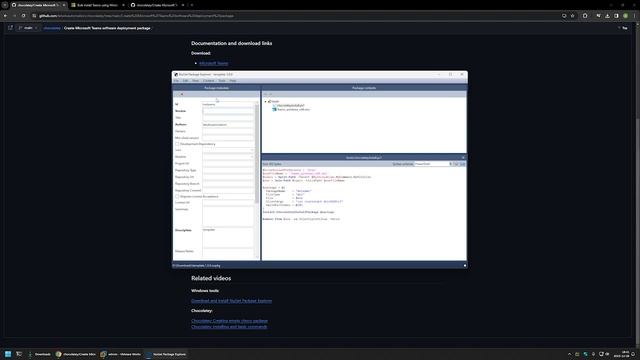Image resolution: width=640 pixels, height=360 pixels.
Task: Click the Repository Branch field
Action: [x=228, y=184]
